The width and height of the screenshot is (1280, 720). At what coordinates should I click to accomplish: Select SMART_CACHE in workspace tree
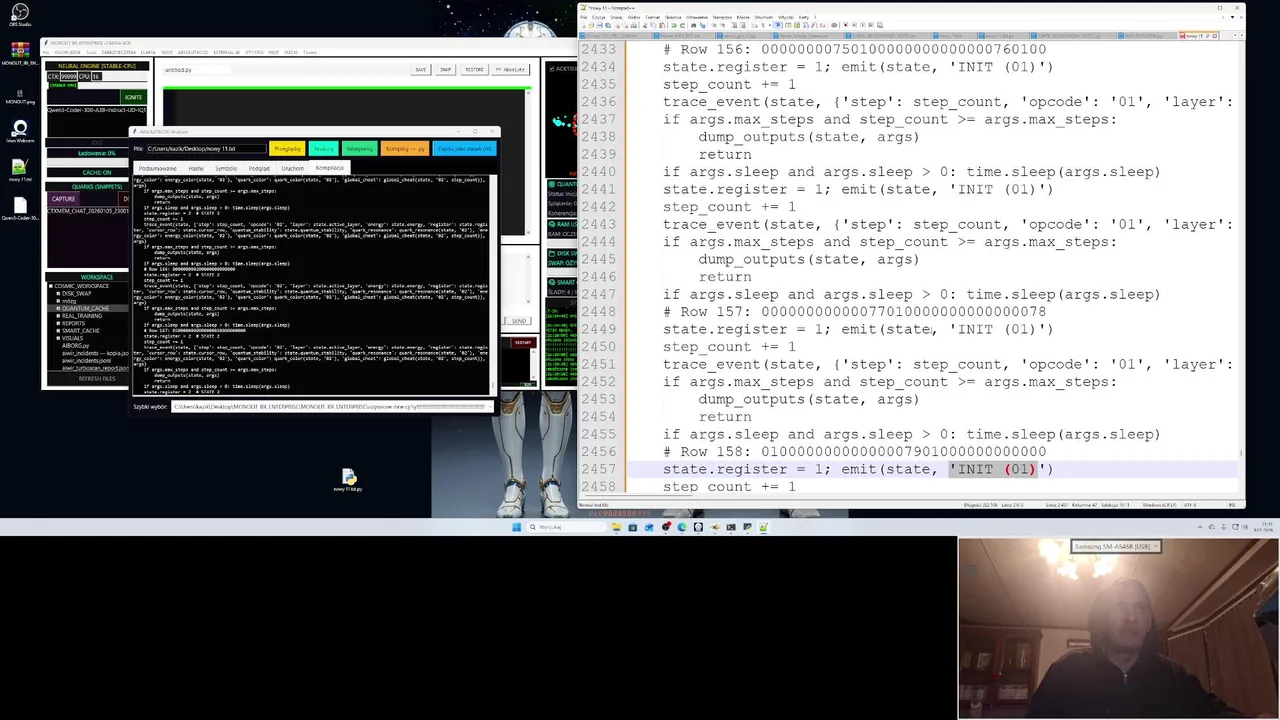pyautogui.click(x=80, y=331)
